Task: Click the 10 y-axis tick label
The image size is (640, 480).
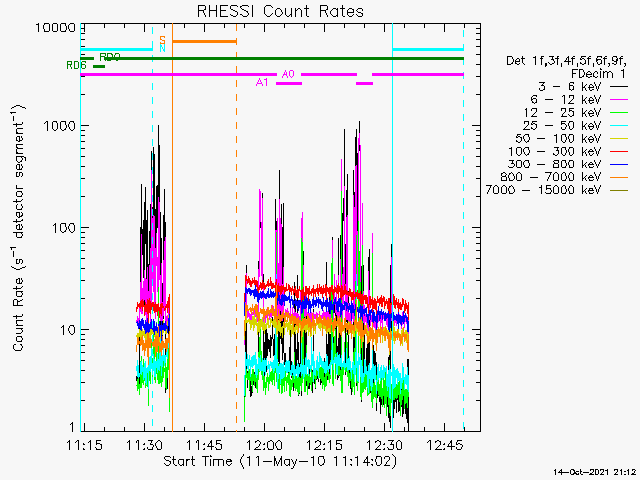Action: click(x=68, y=330)
